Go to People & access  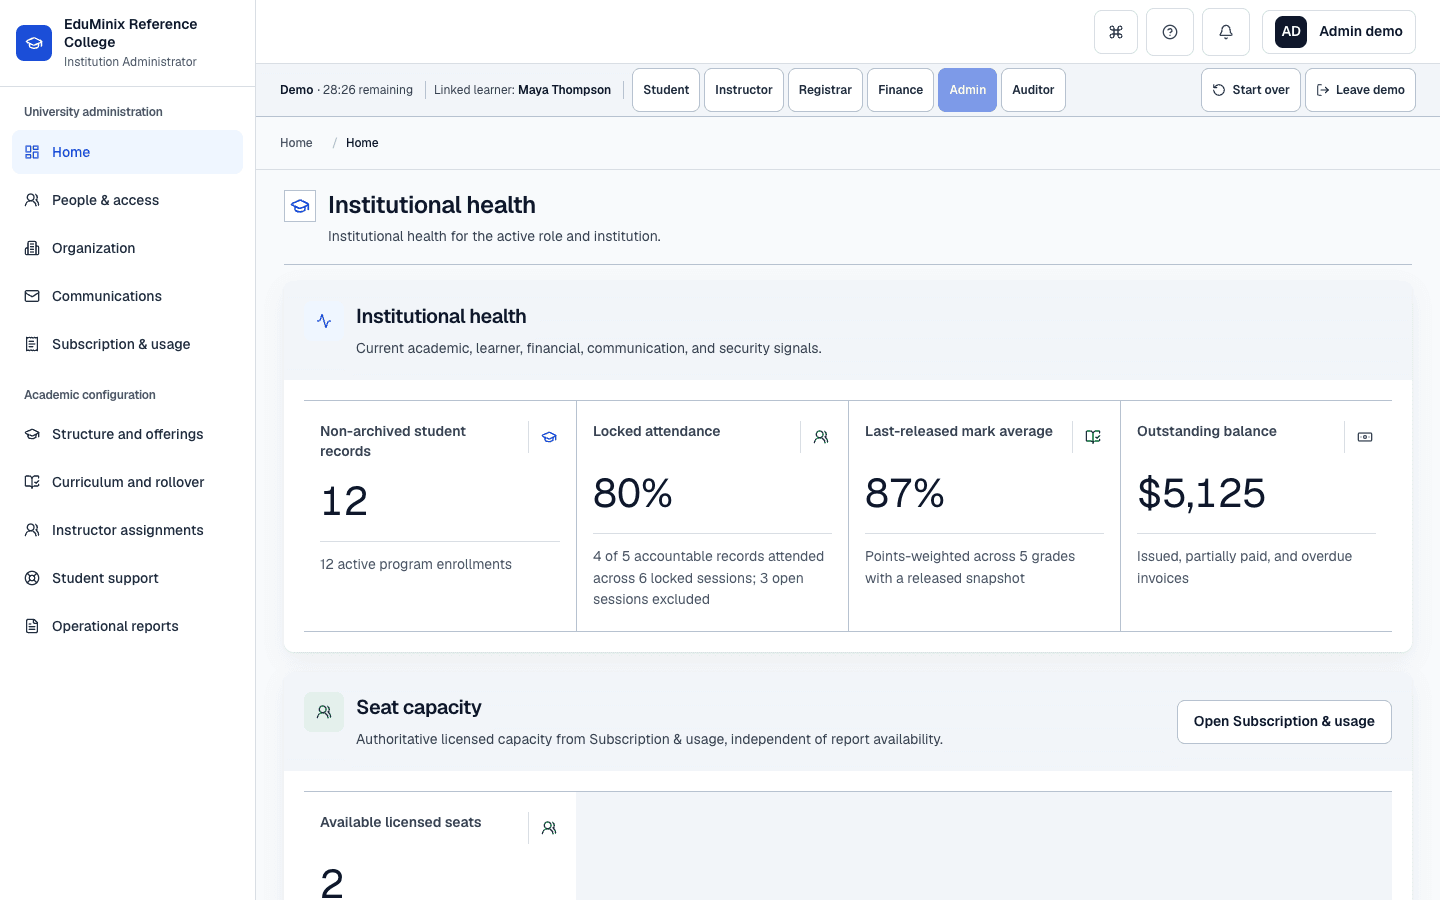[127, 200]
